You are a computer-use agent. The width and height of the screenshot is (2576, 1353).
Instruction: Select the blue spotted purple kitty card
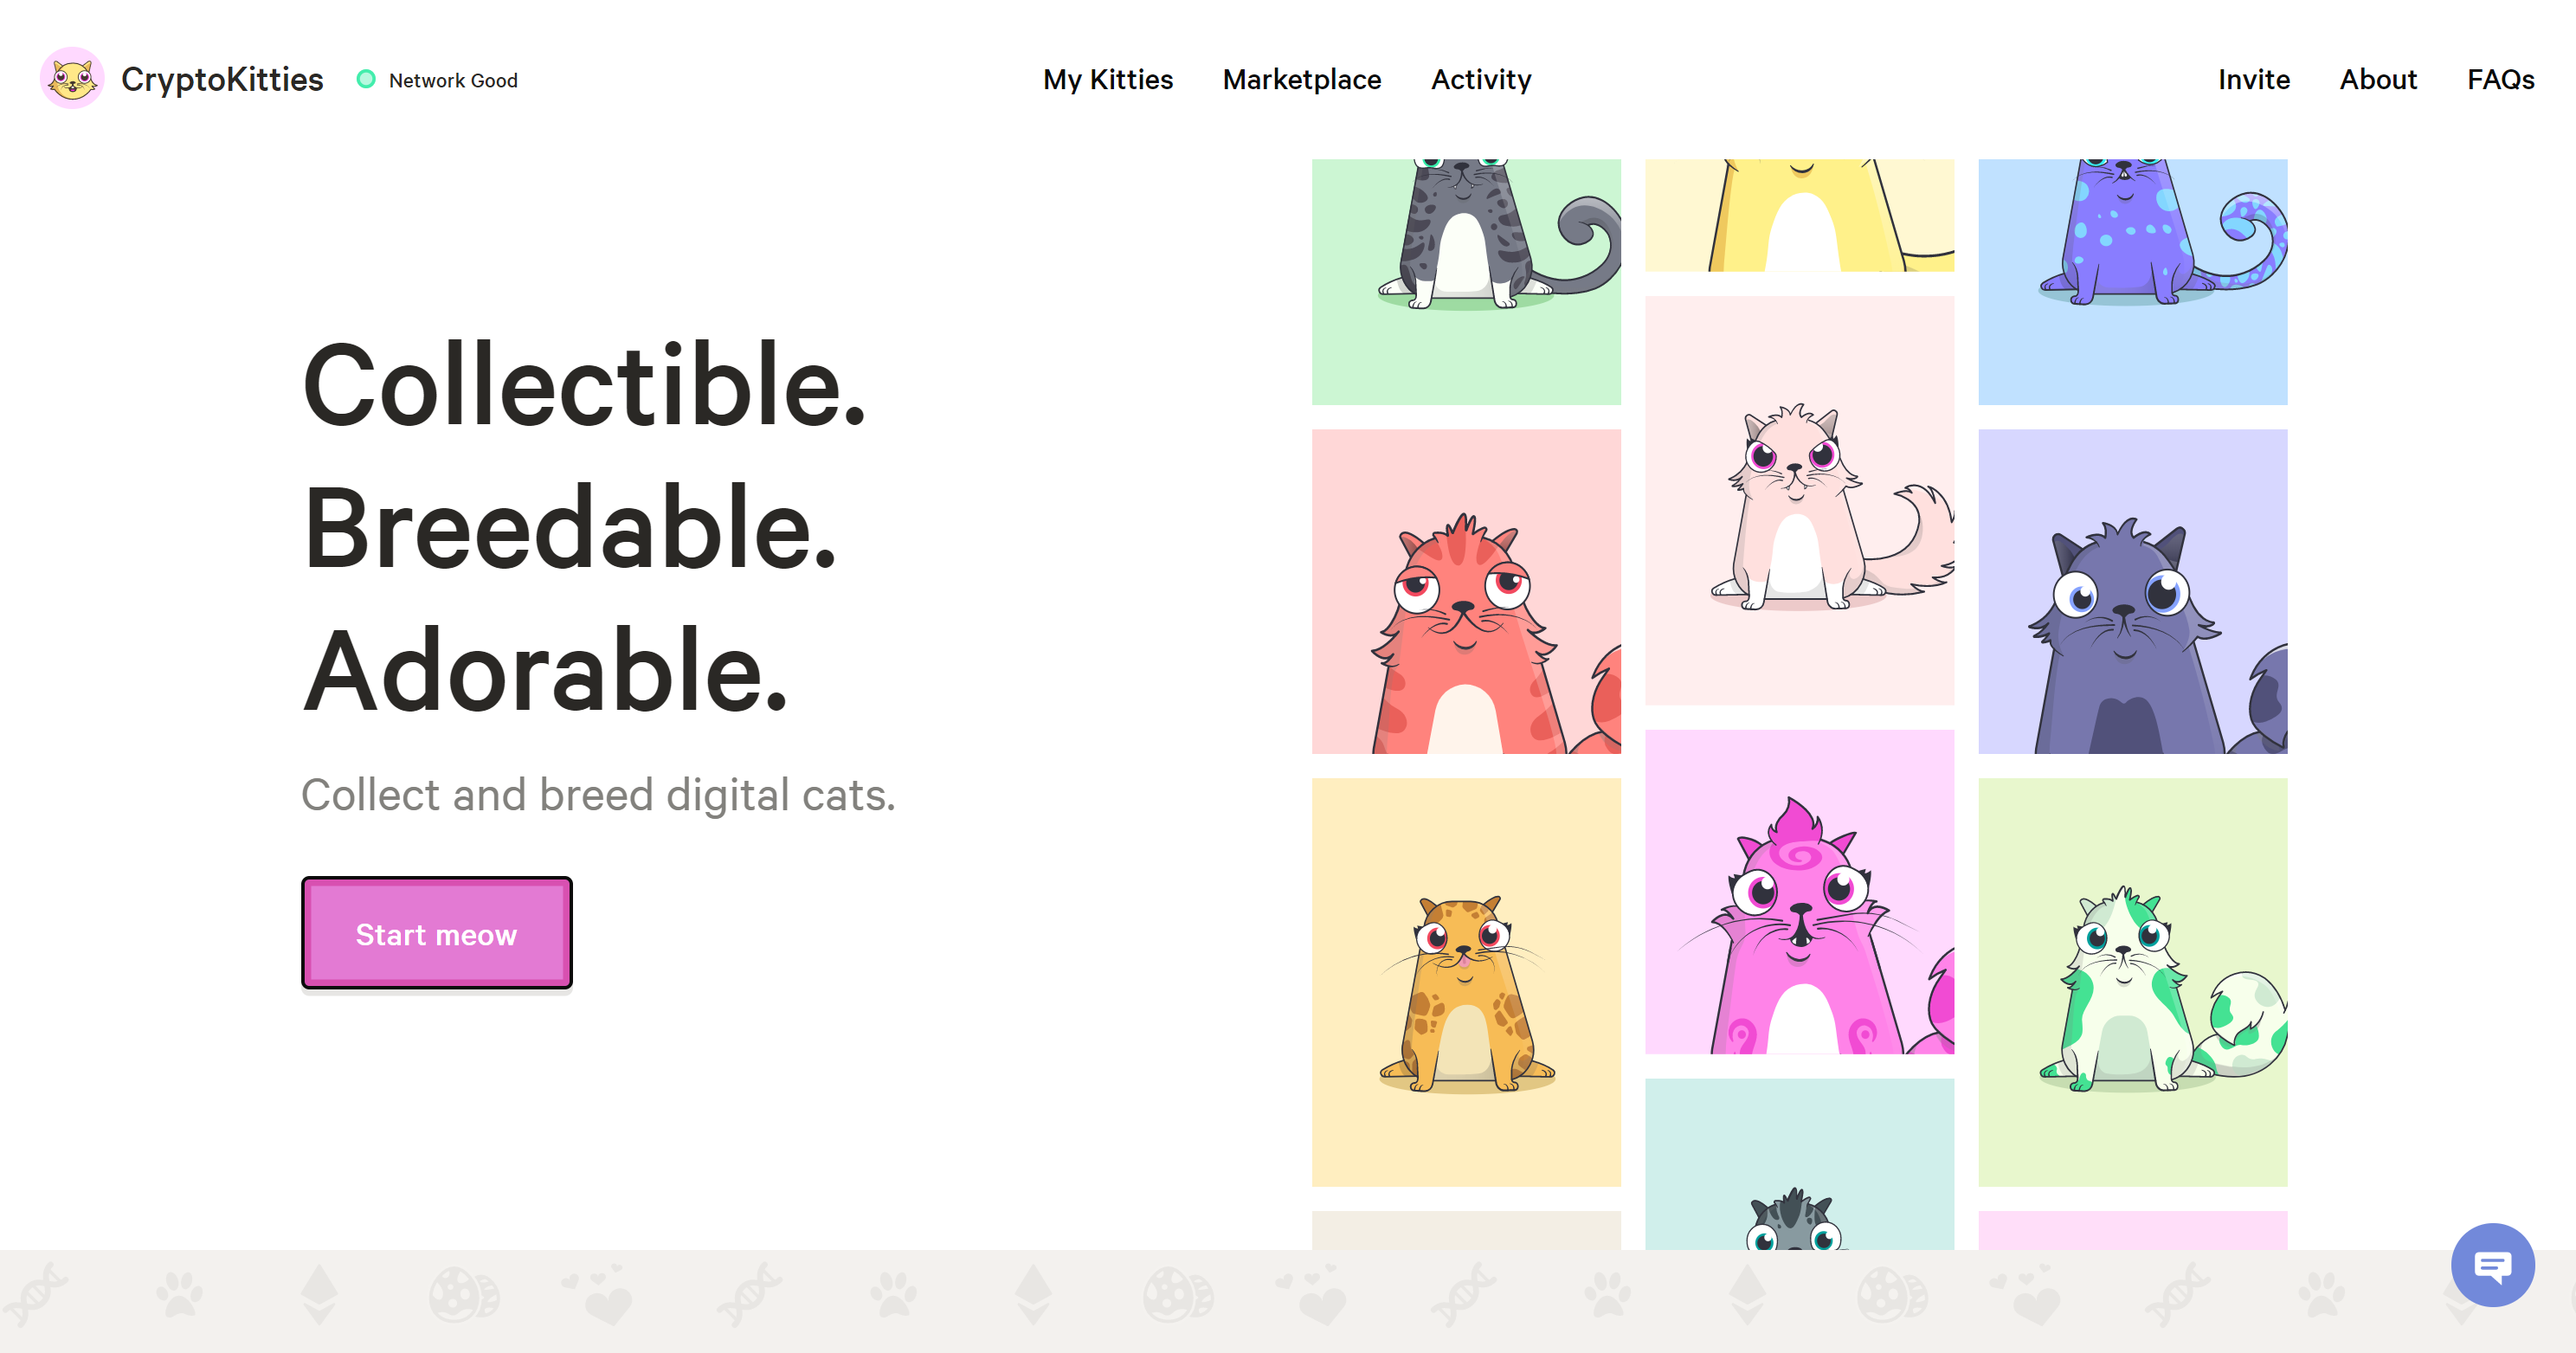[x=2133, y=282]
